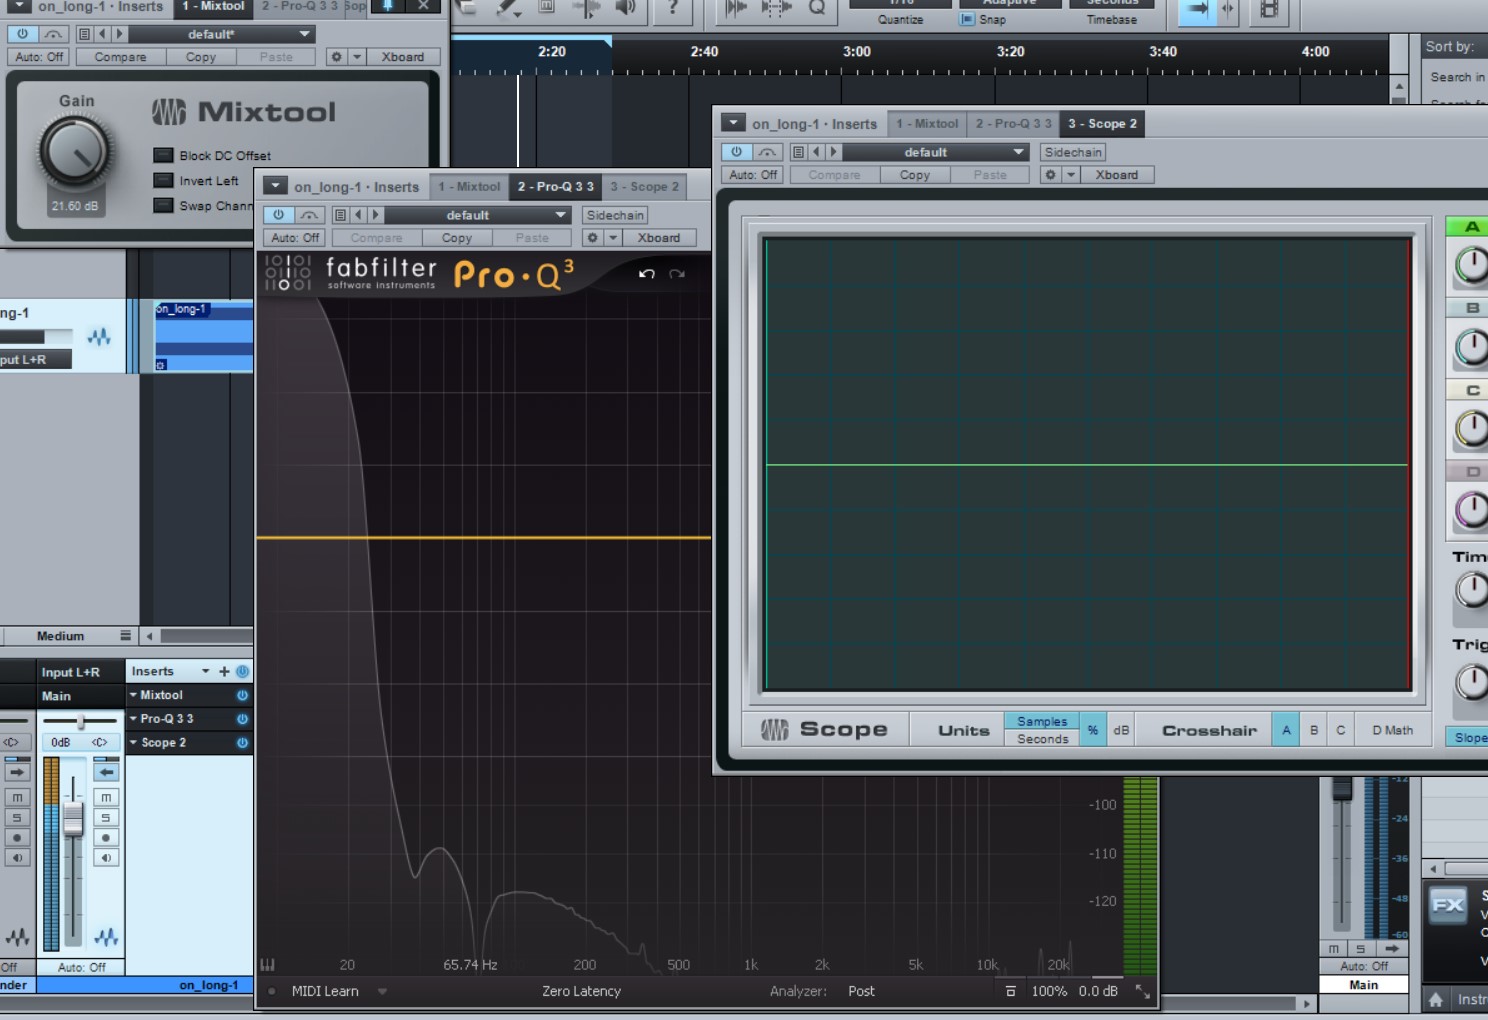The width and height of the screenshot is (1488, 1020).
Task: Add an insert with the plus icon
Action: point(224,671)
